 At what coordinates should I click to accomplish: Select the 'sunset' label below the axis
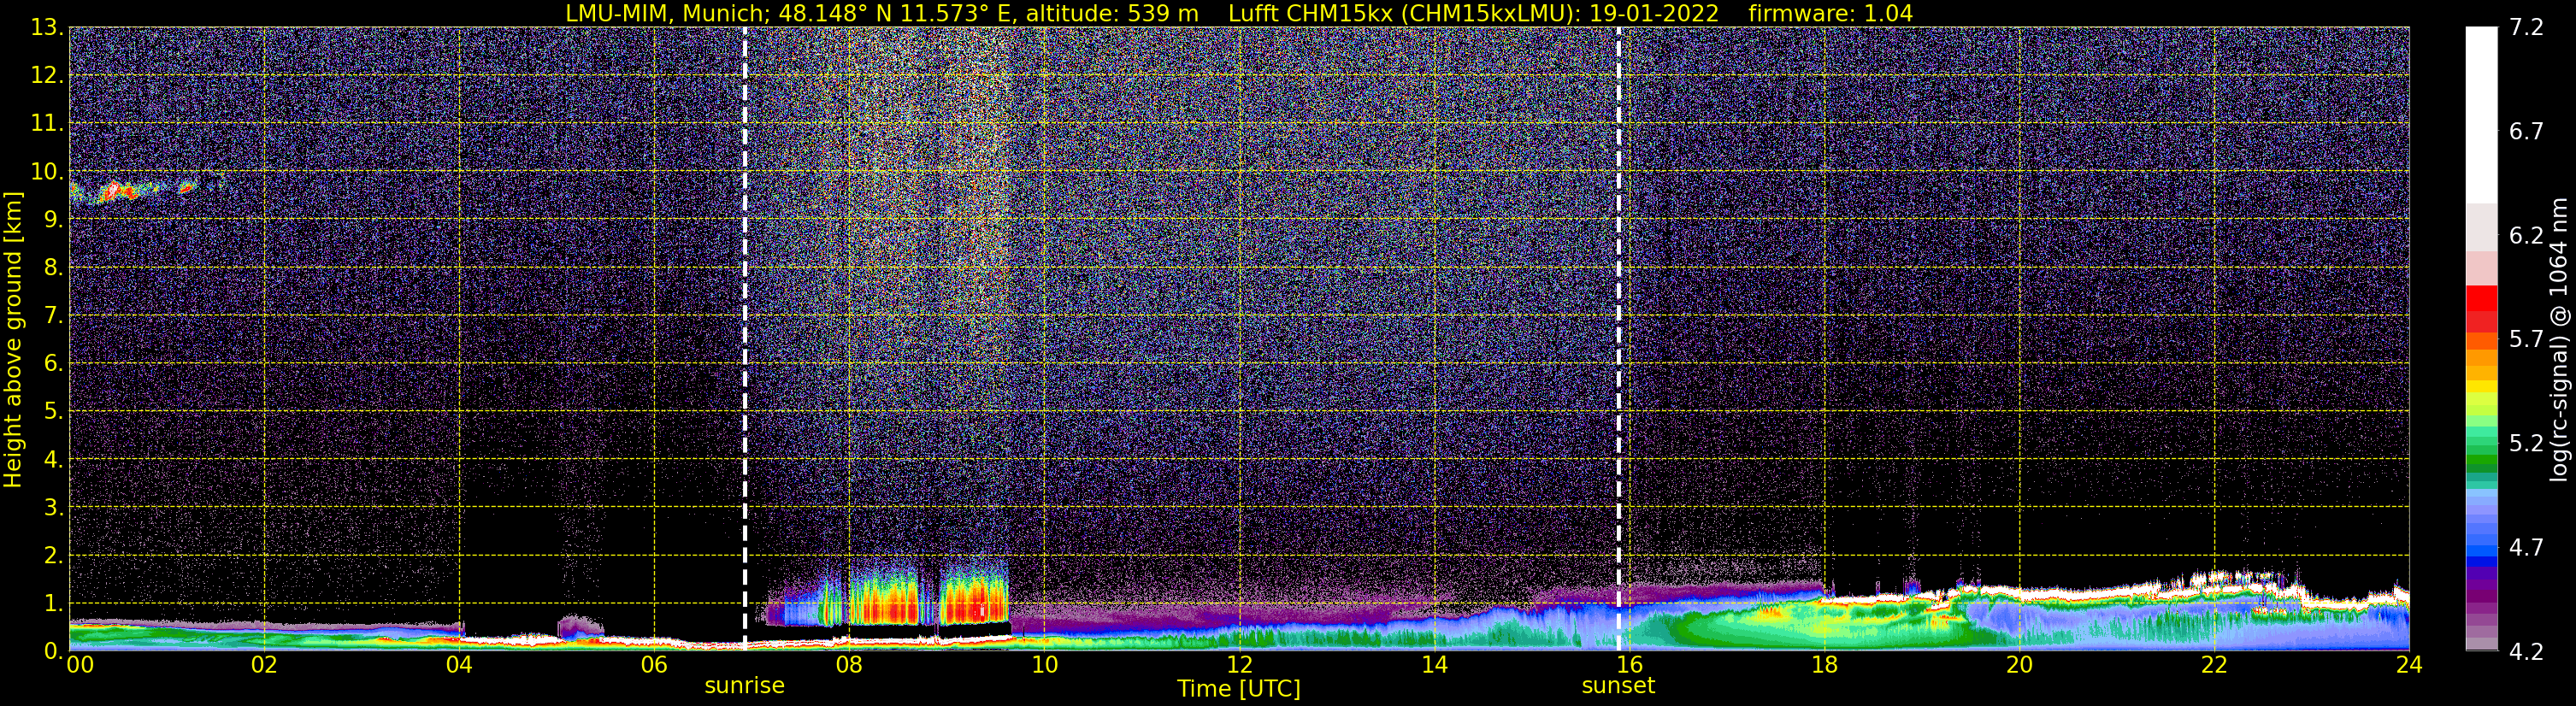pyautogui.click(x=1618, y=686)
